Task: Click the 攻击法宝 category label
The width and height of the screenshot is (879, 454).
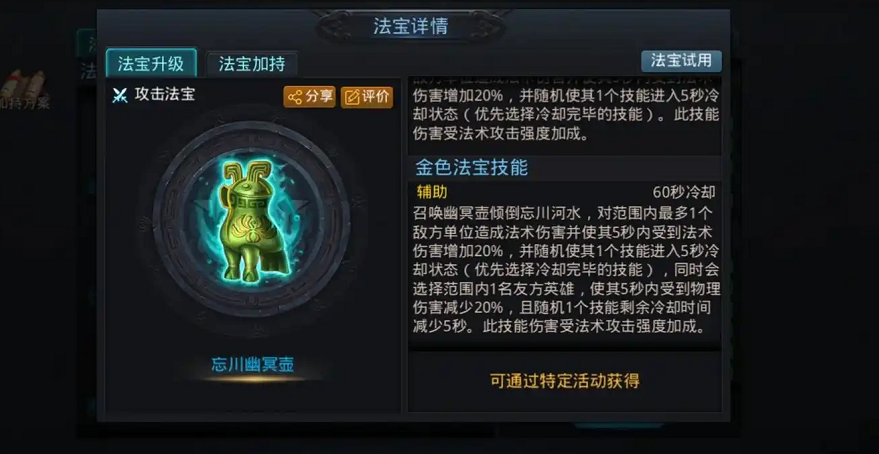Action: point(165,94)
